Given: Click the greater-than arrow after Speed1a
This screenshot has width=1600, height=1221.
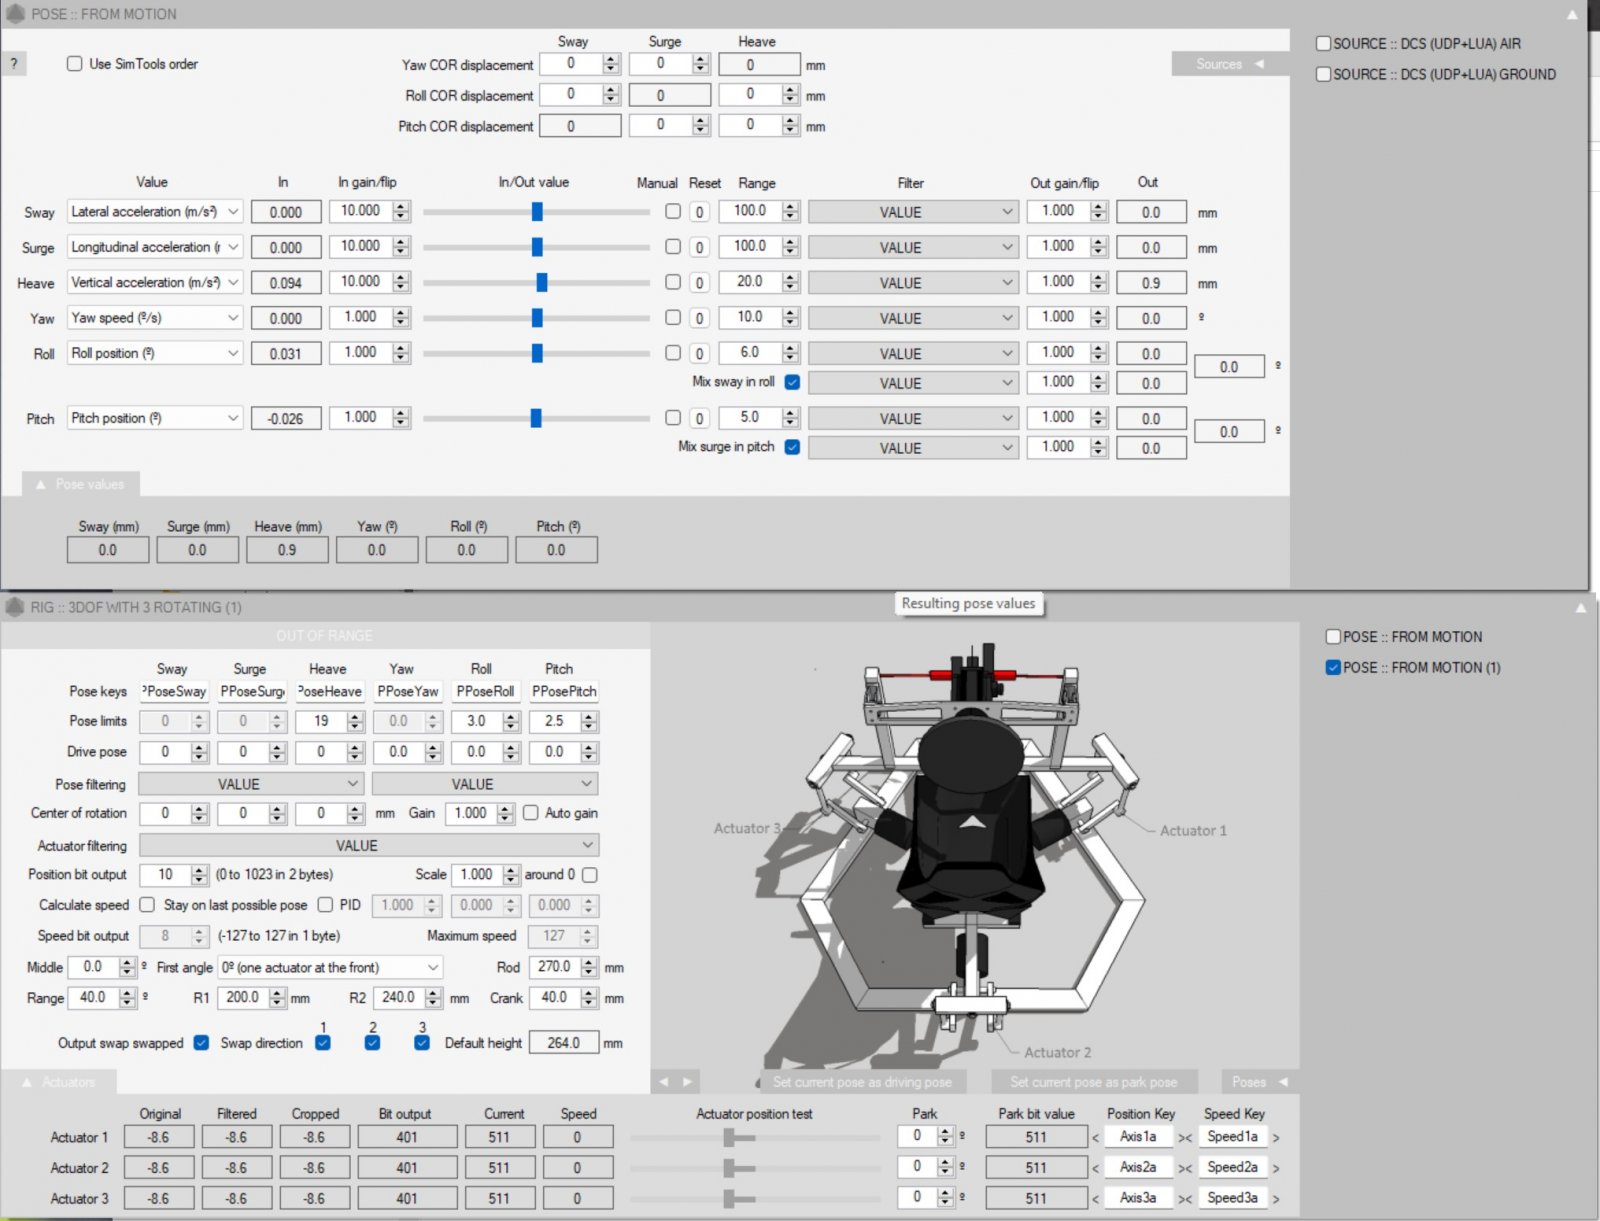Looking at the screenshot, I should tap(1276, 1137).
